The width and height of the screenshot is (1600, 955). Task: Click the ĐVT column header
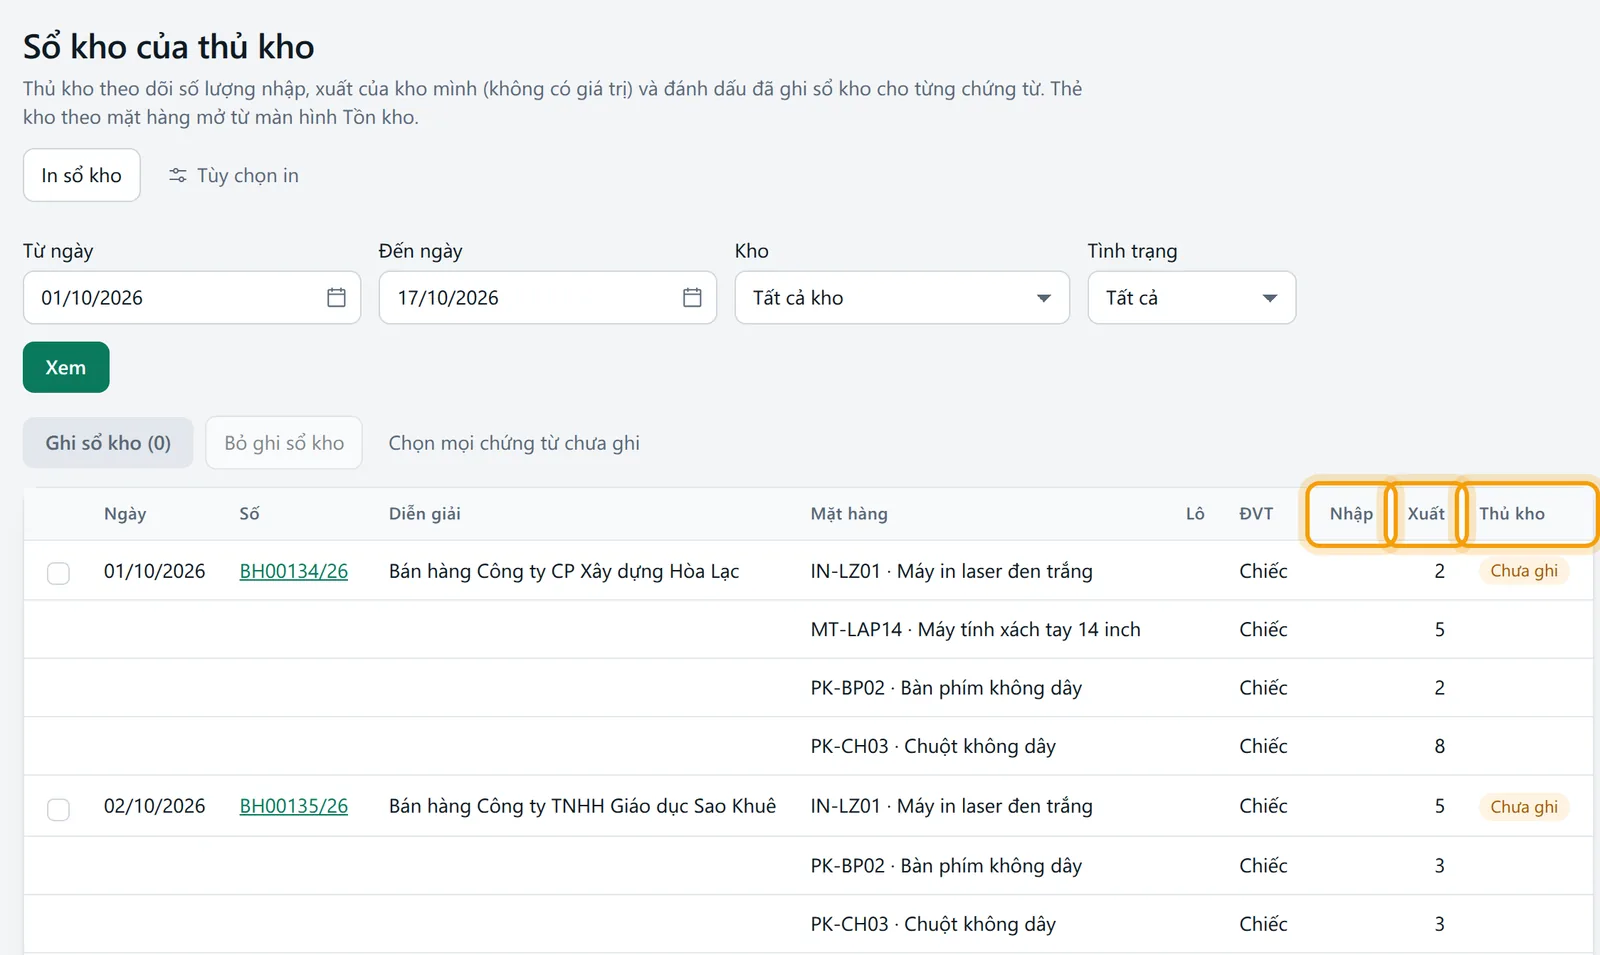[1256, 514]
